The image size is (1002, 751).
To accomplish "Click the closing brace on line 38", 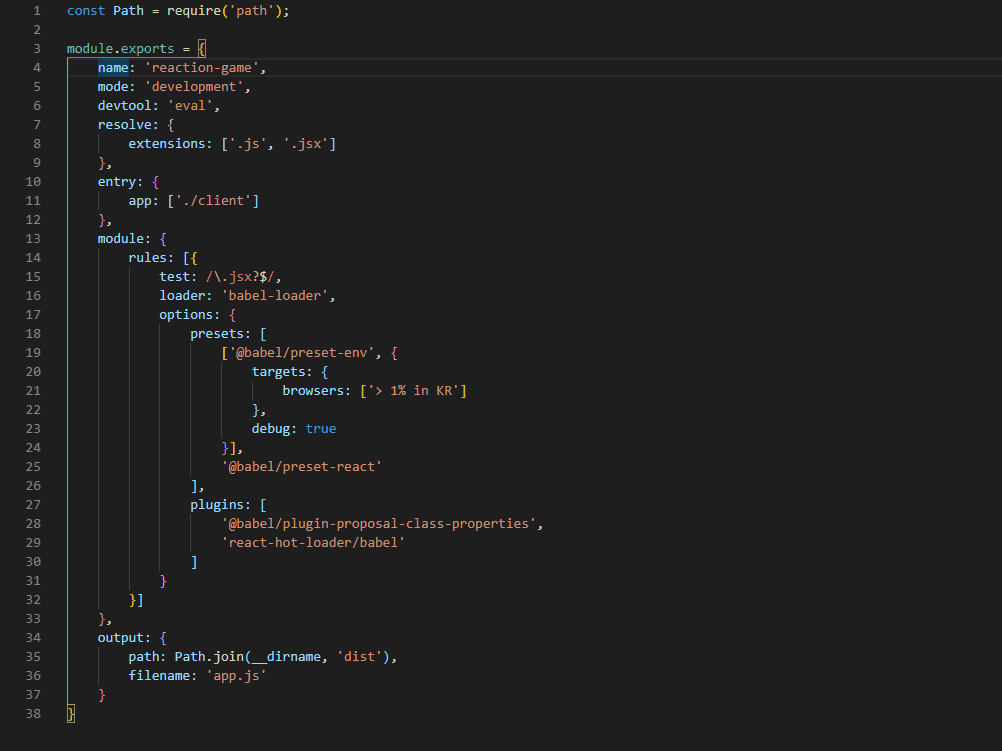I will (71, 714).
